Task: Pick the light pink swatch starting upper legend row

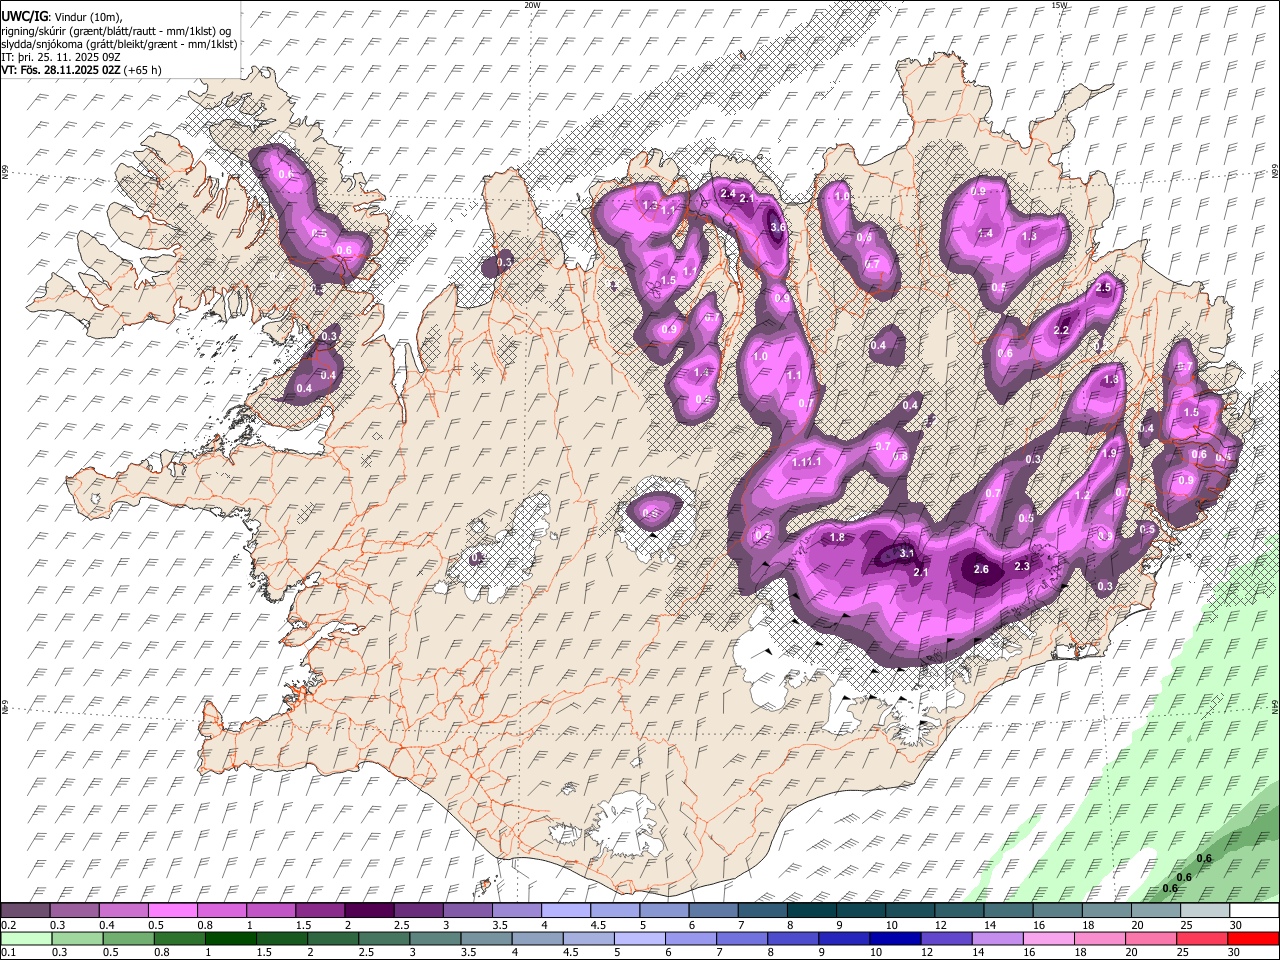Action: pos(24,911)
